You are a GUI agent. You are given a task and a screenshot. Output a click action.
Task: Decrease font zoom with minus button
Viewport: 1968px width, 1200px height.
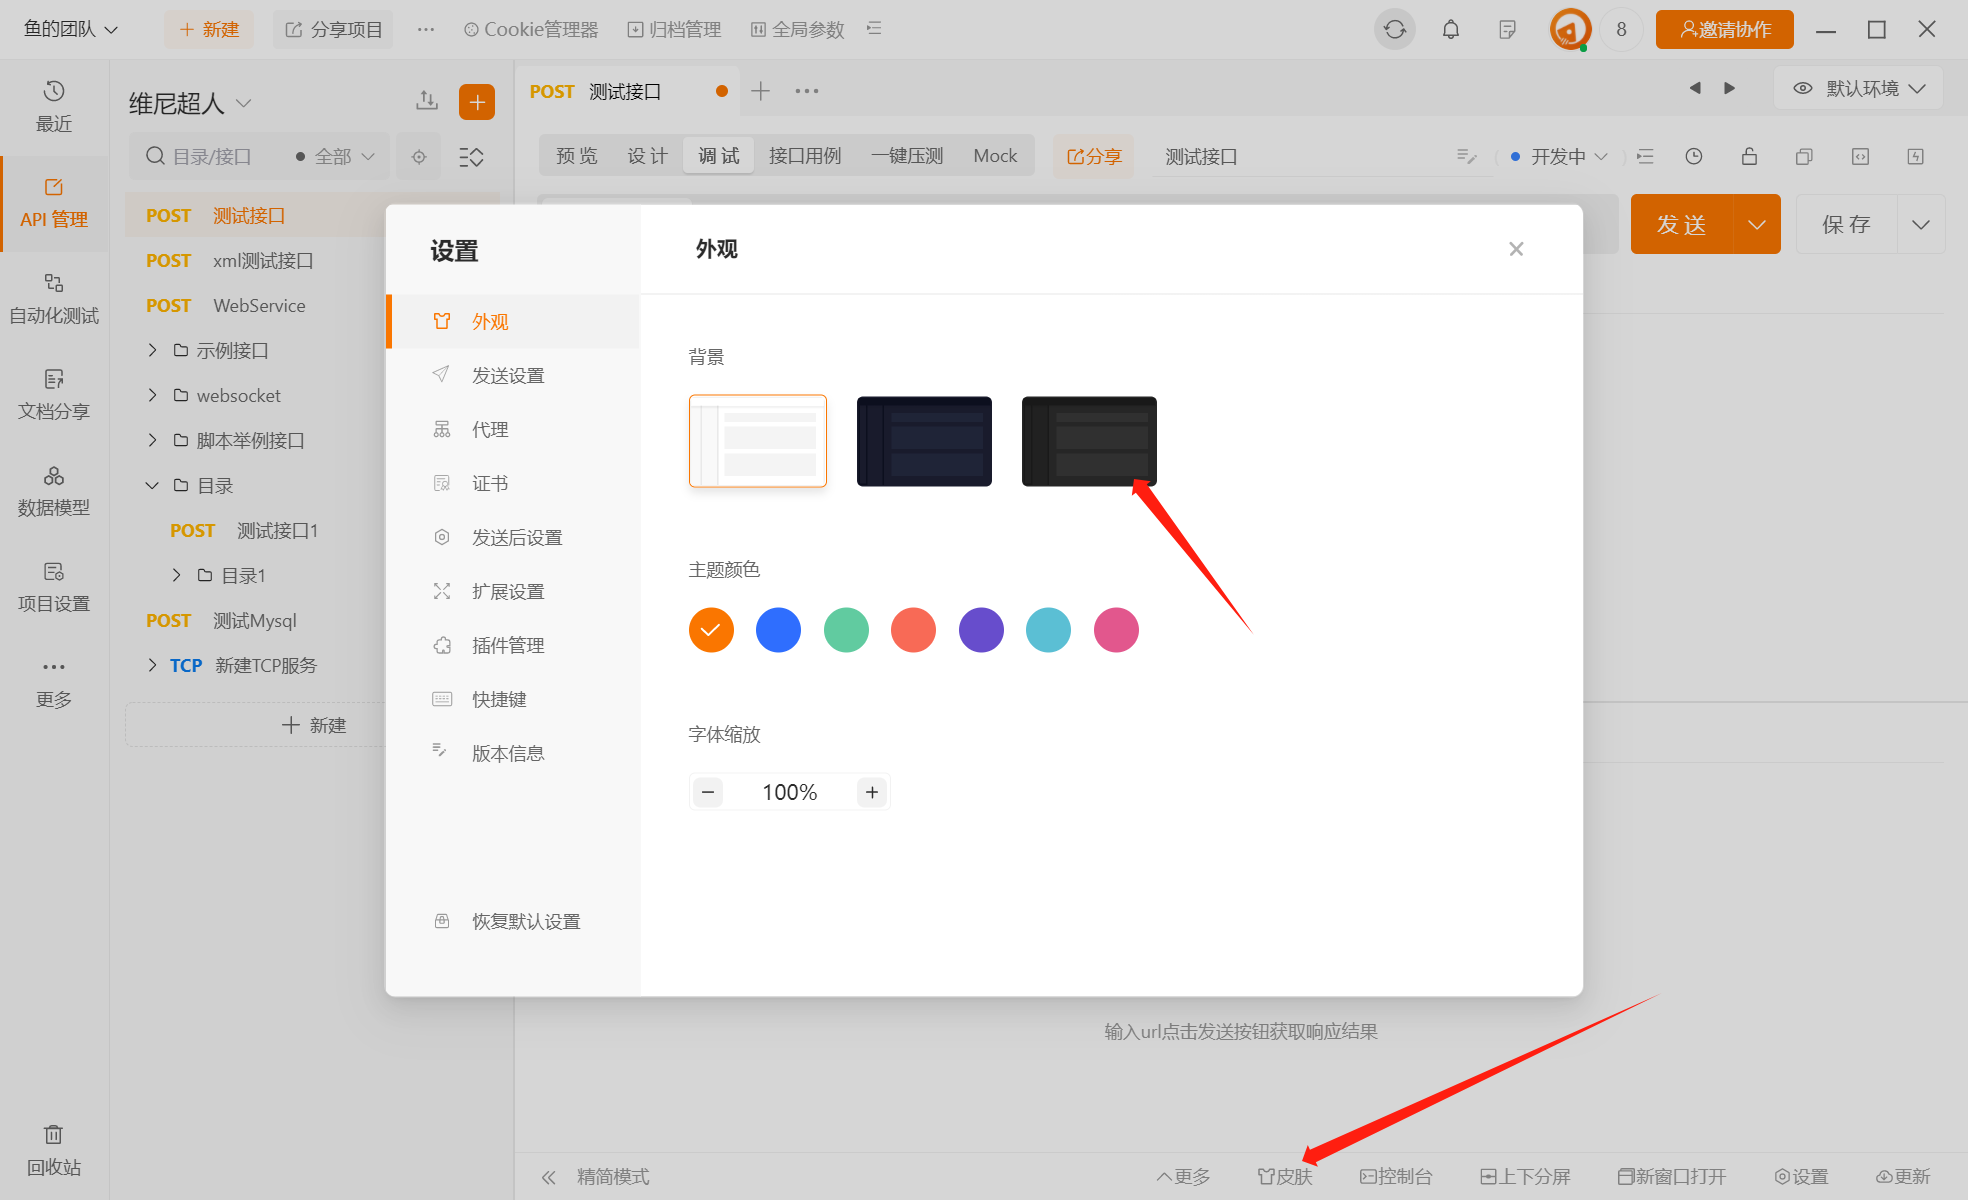click(x=708, y=792)
